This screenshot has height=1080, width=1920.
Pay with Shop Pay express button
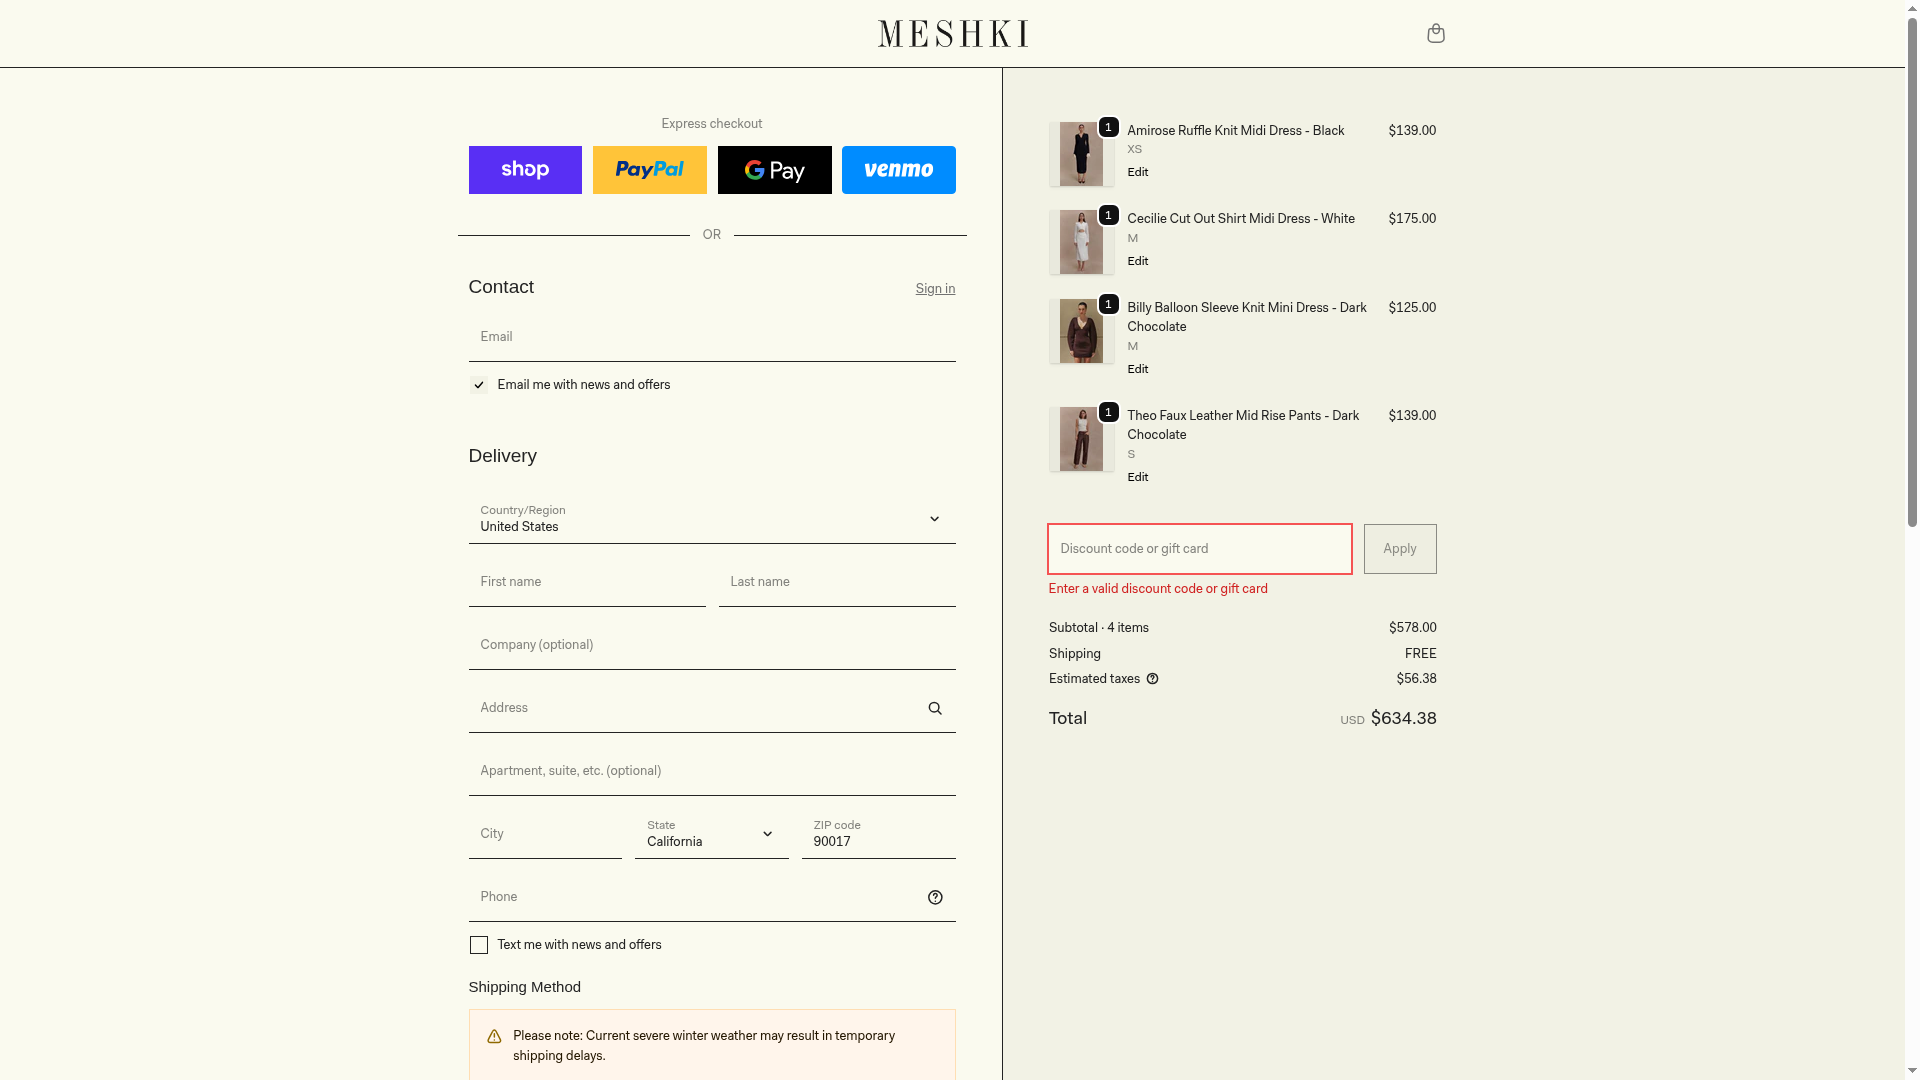[x=525, y=170]
